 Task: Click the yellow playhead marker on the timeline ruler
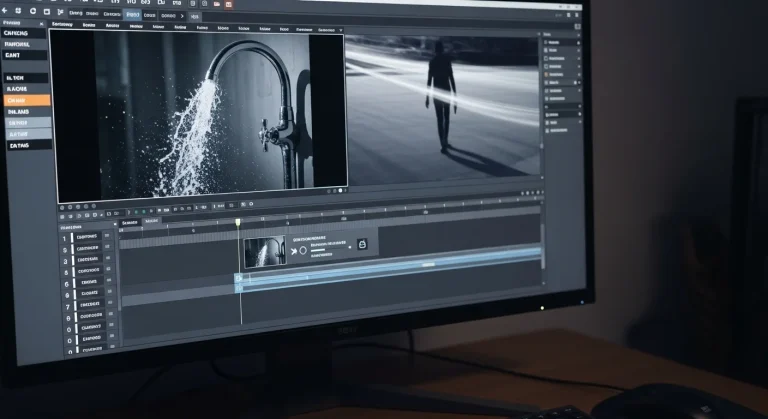(238, 222)
